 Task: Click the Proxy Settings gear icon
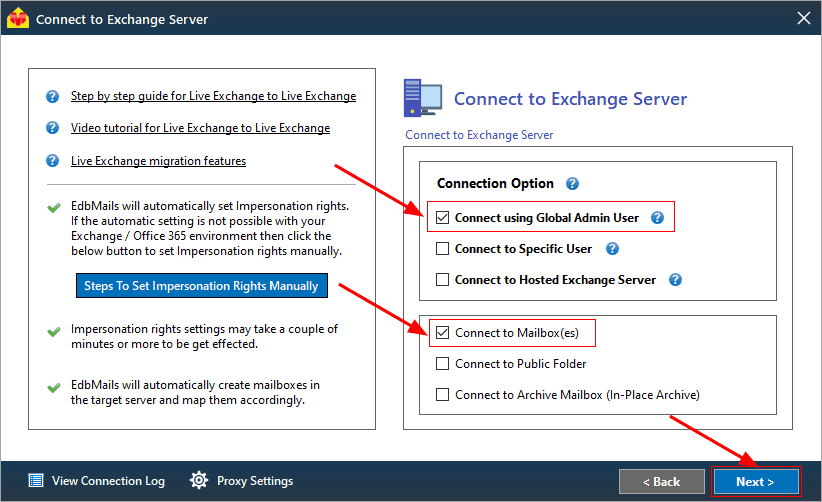pos(199,480)
